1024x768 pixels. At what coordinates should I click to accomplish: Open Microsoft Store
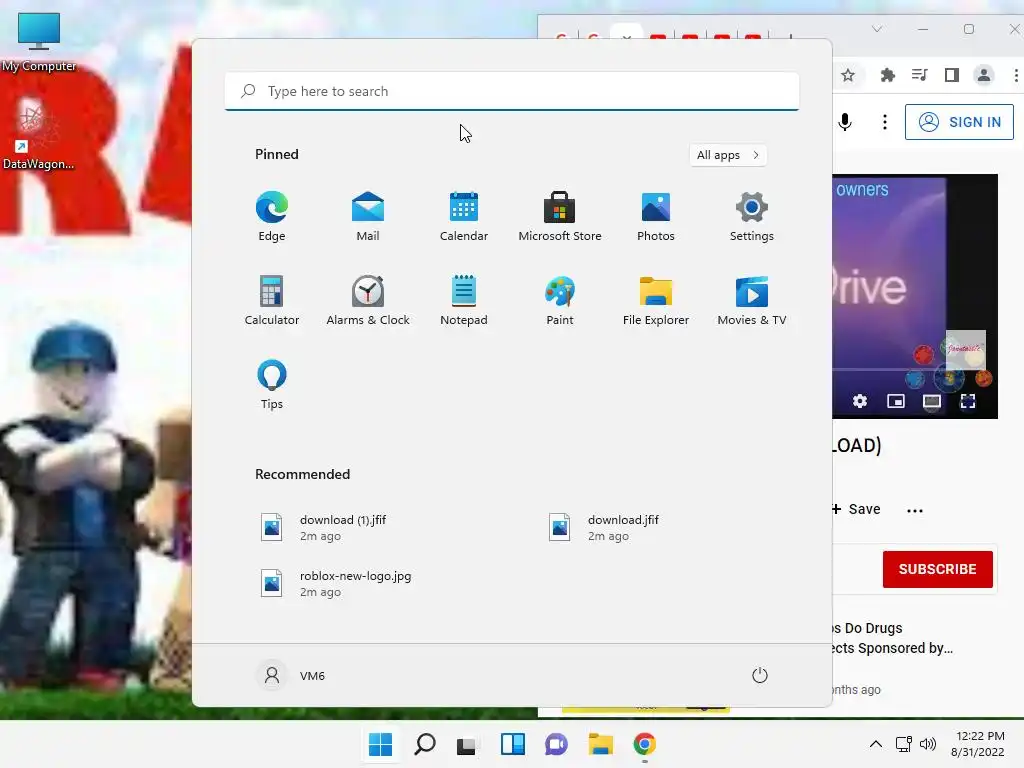point(560,216)
